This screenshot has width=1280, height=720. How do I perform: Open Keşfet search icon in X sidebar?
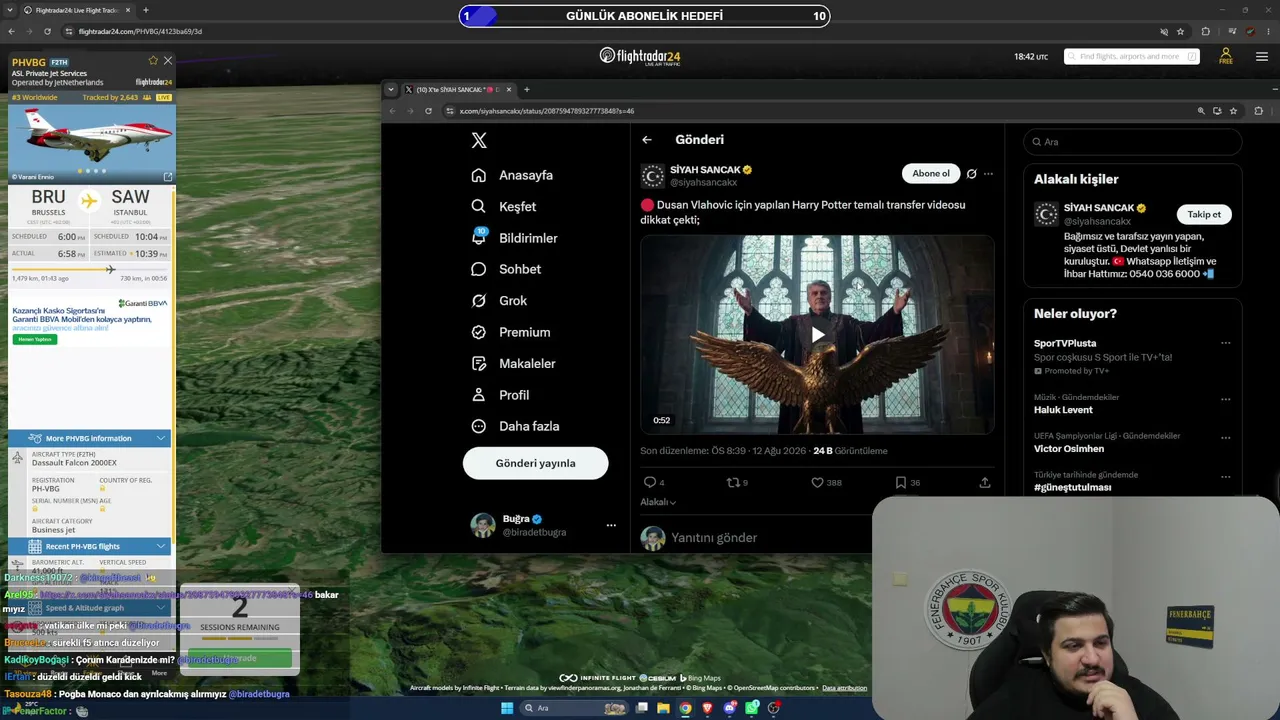coord(479,206)
